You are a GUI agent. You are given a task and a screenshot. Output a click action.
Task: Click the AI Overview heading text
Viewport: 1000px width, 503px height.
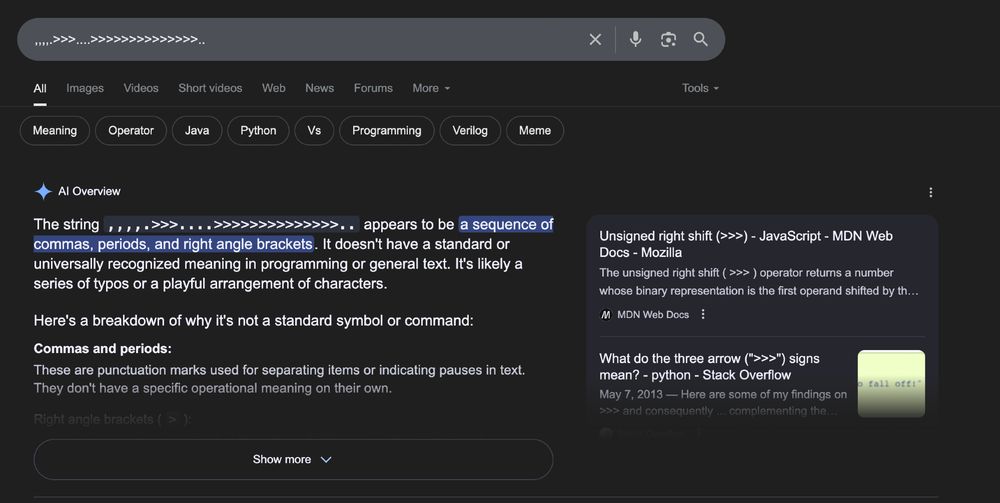tap(89, 191)
